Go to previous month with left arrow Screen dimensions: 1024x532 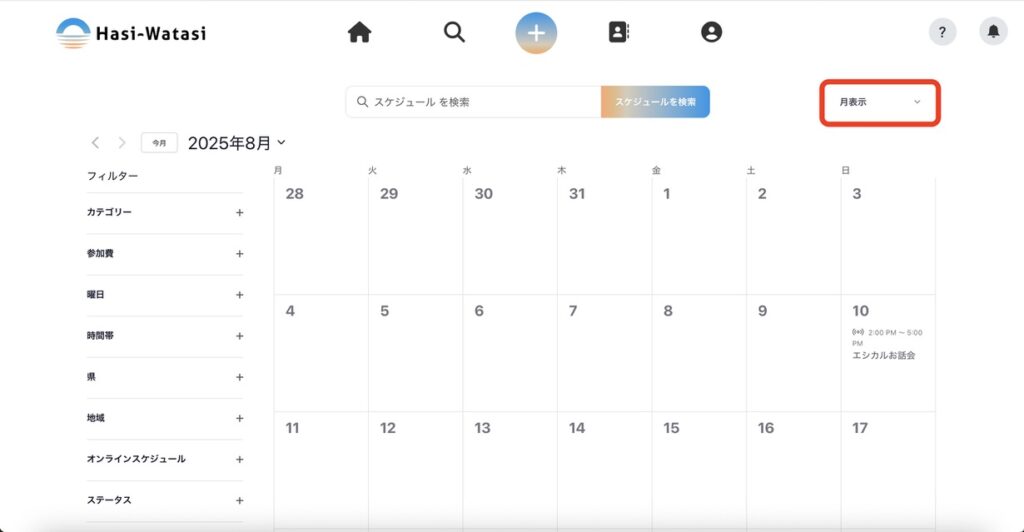tap(95, 143)
